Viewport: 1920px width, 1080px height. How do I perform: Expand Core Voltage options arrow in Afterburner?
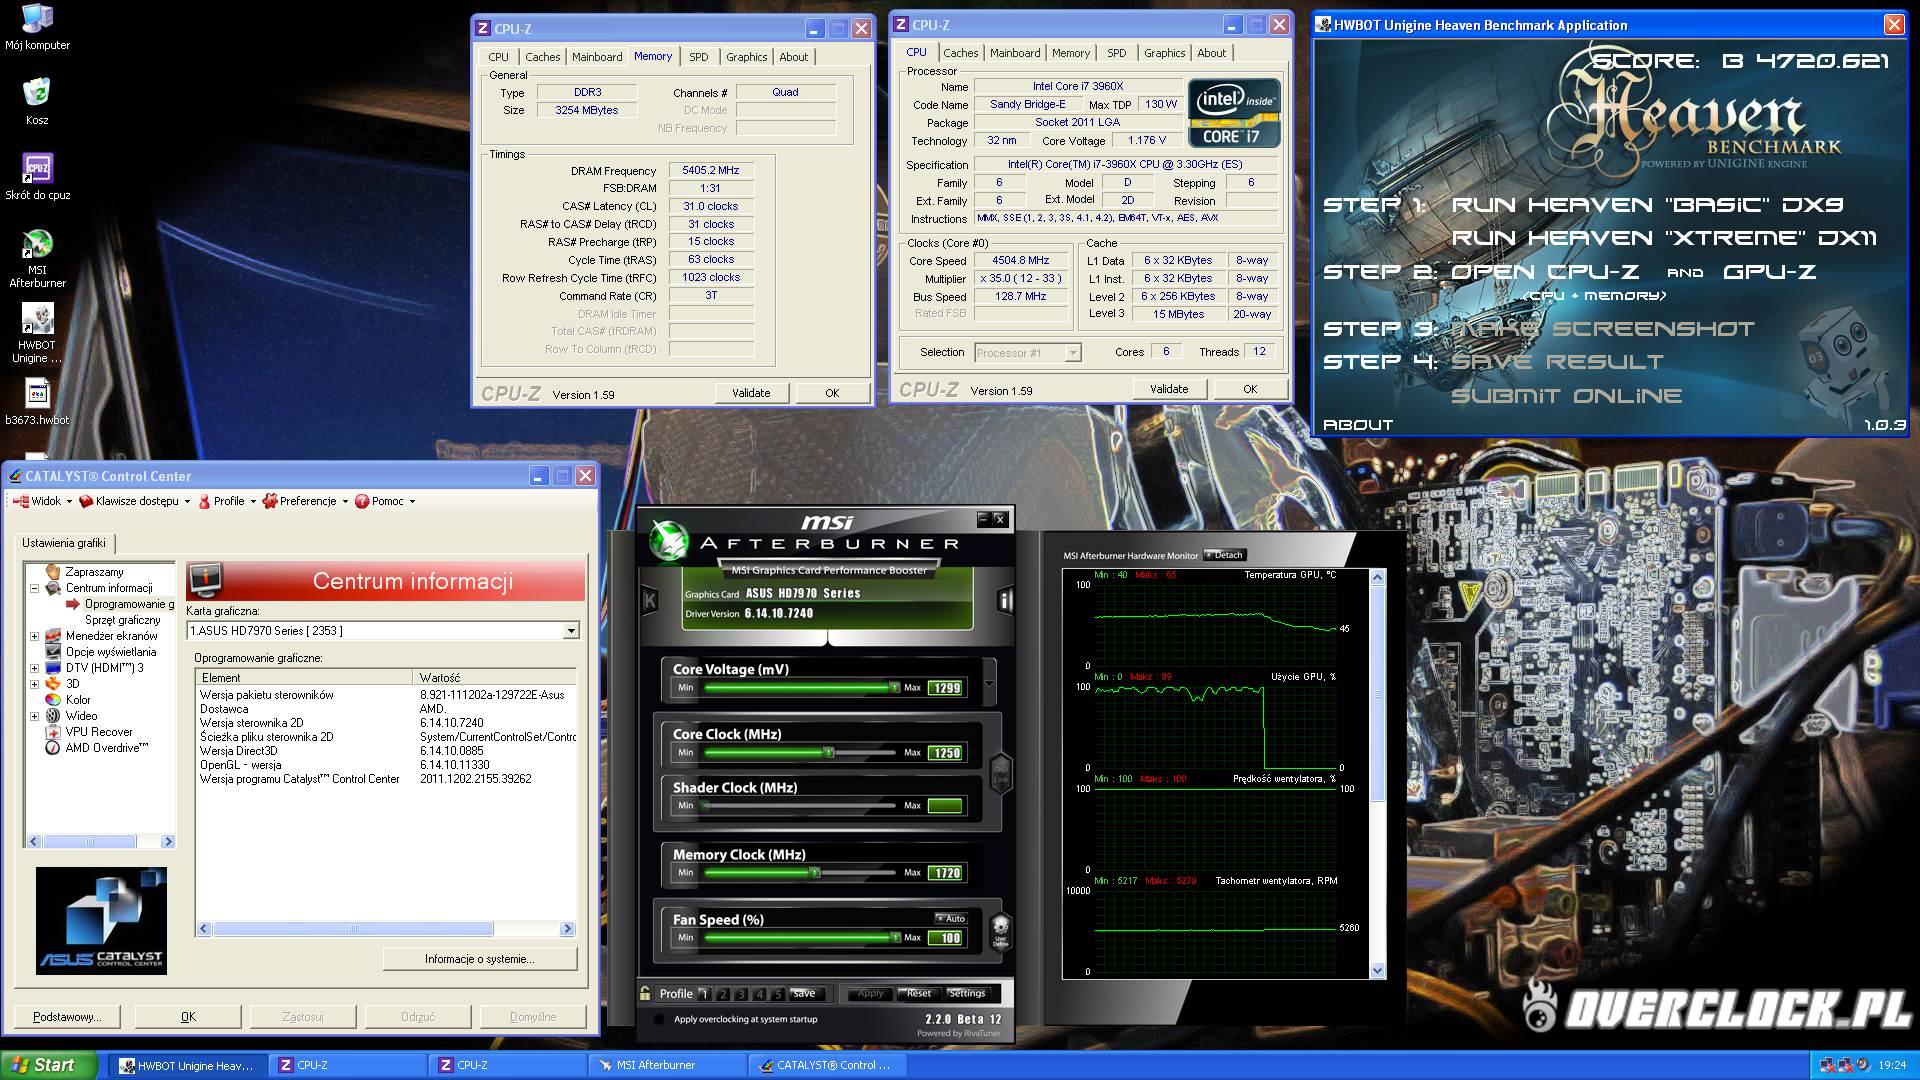point(989,684)
